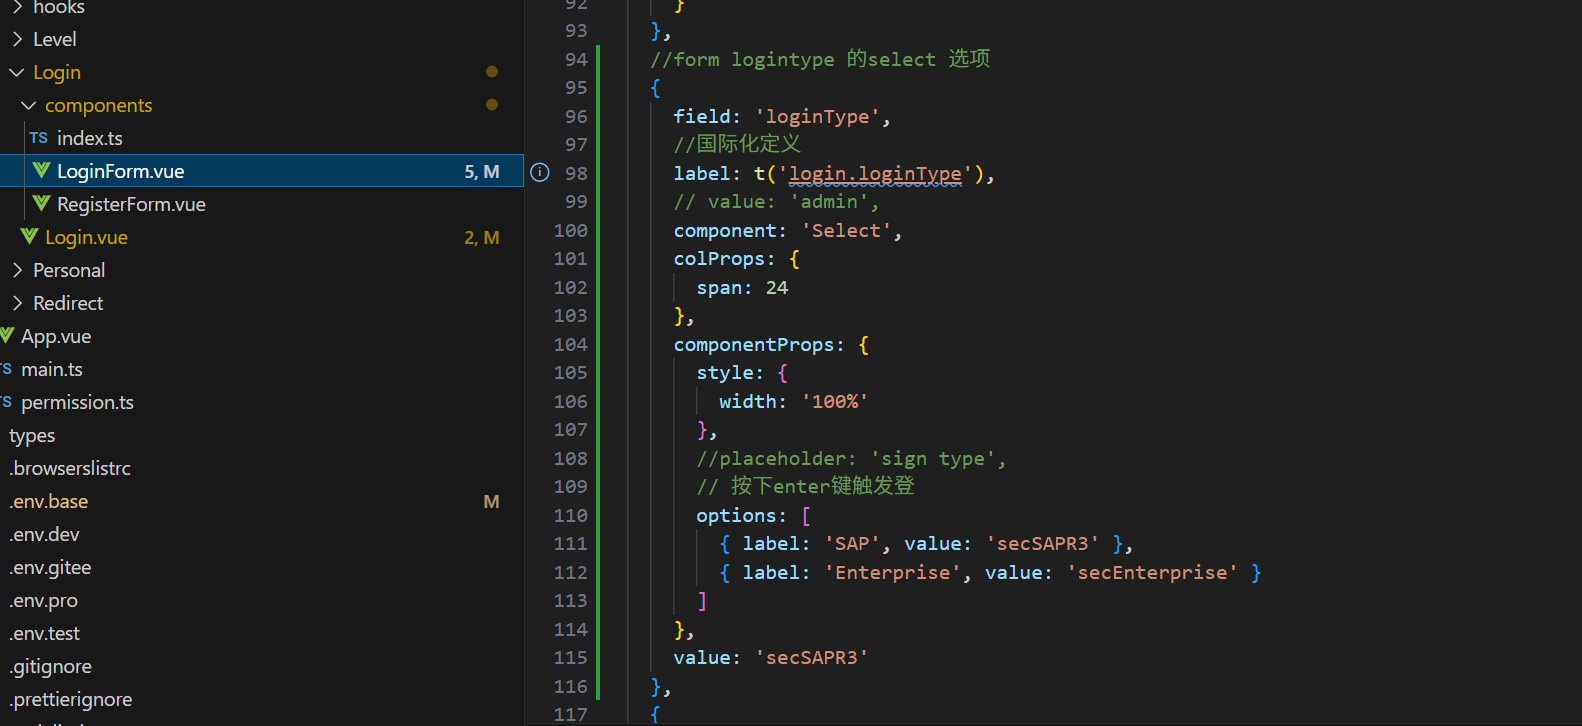
Task: Click the component: 'Select' text
Action: tap(788, 230)
